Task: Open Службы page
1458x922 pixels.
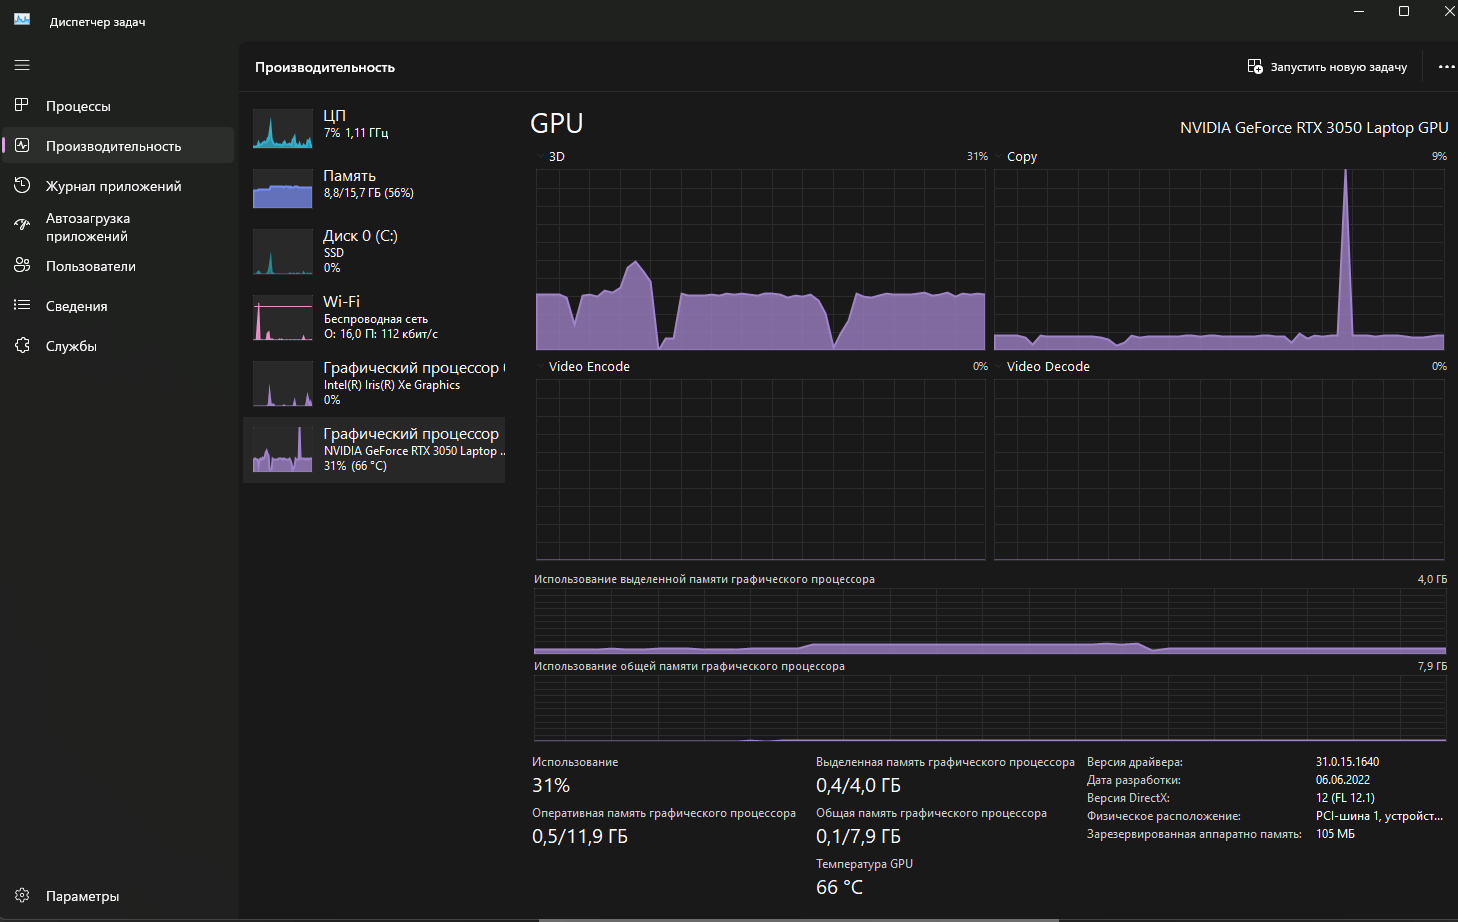Action: 118,345
